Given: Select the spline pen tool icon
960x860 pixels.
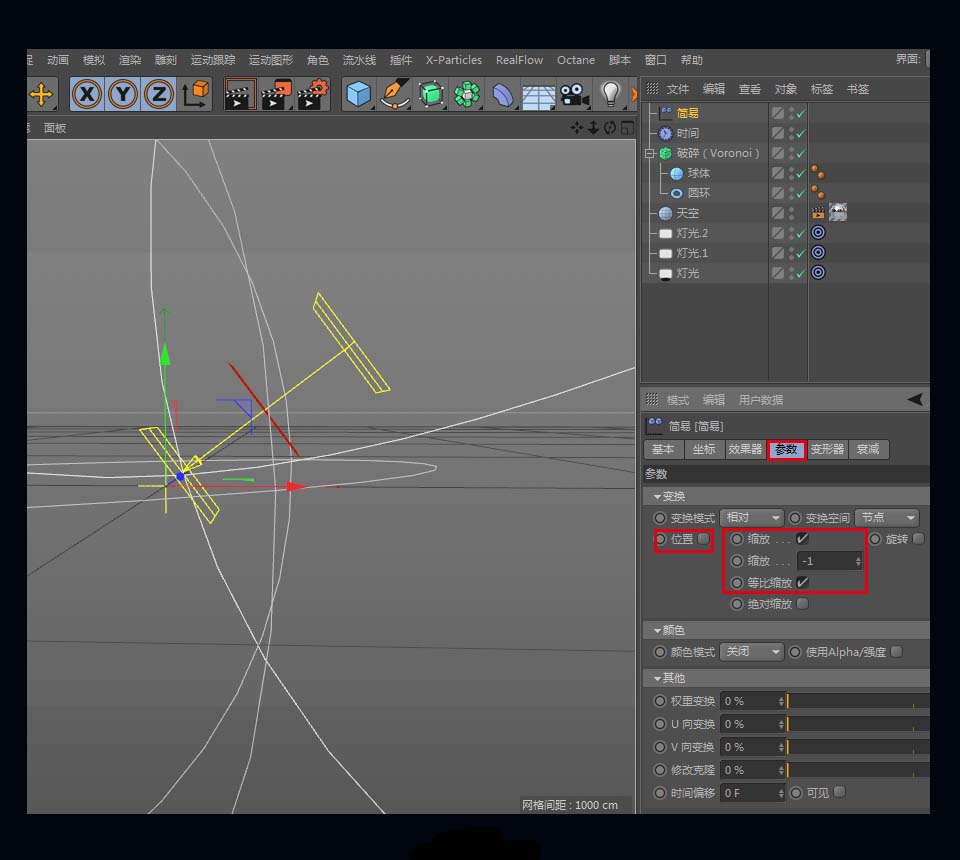Looking at the screenshot, I should [395, 95].
